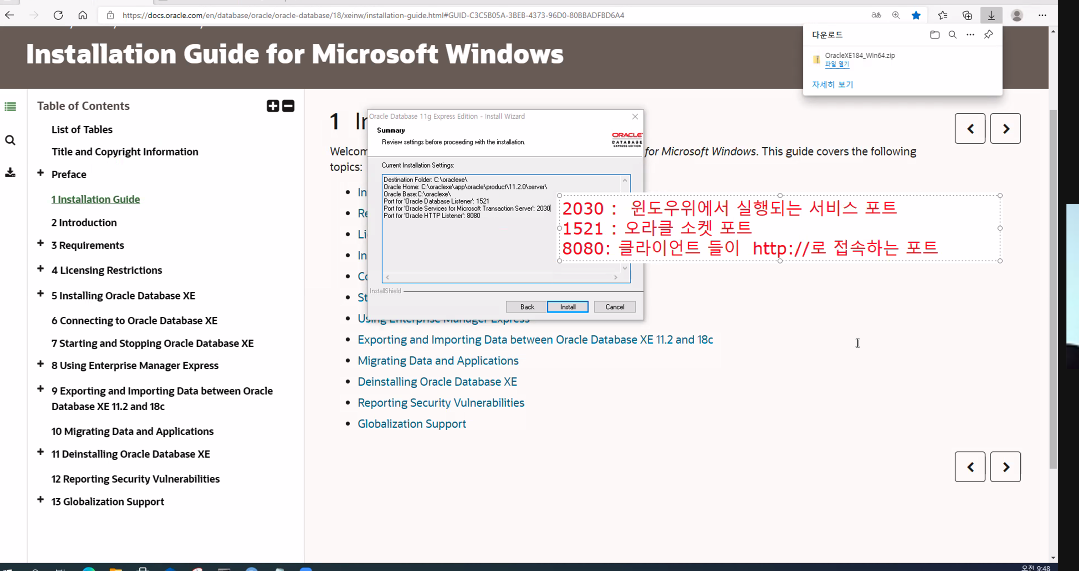Open Deinstalling Oracle Database XE page link

(437, 382)
